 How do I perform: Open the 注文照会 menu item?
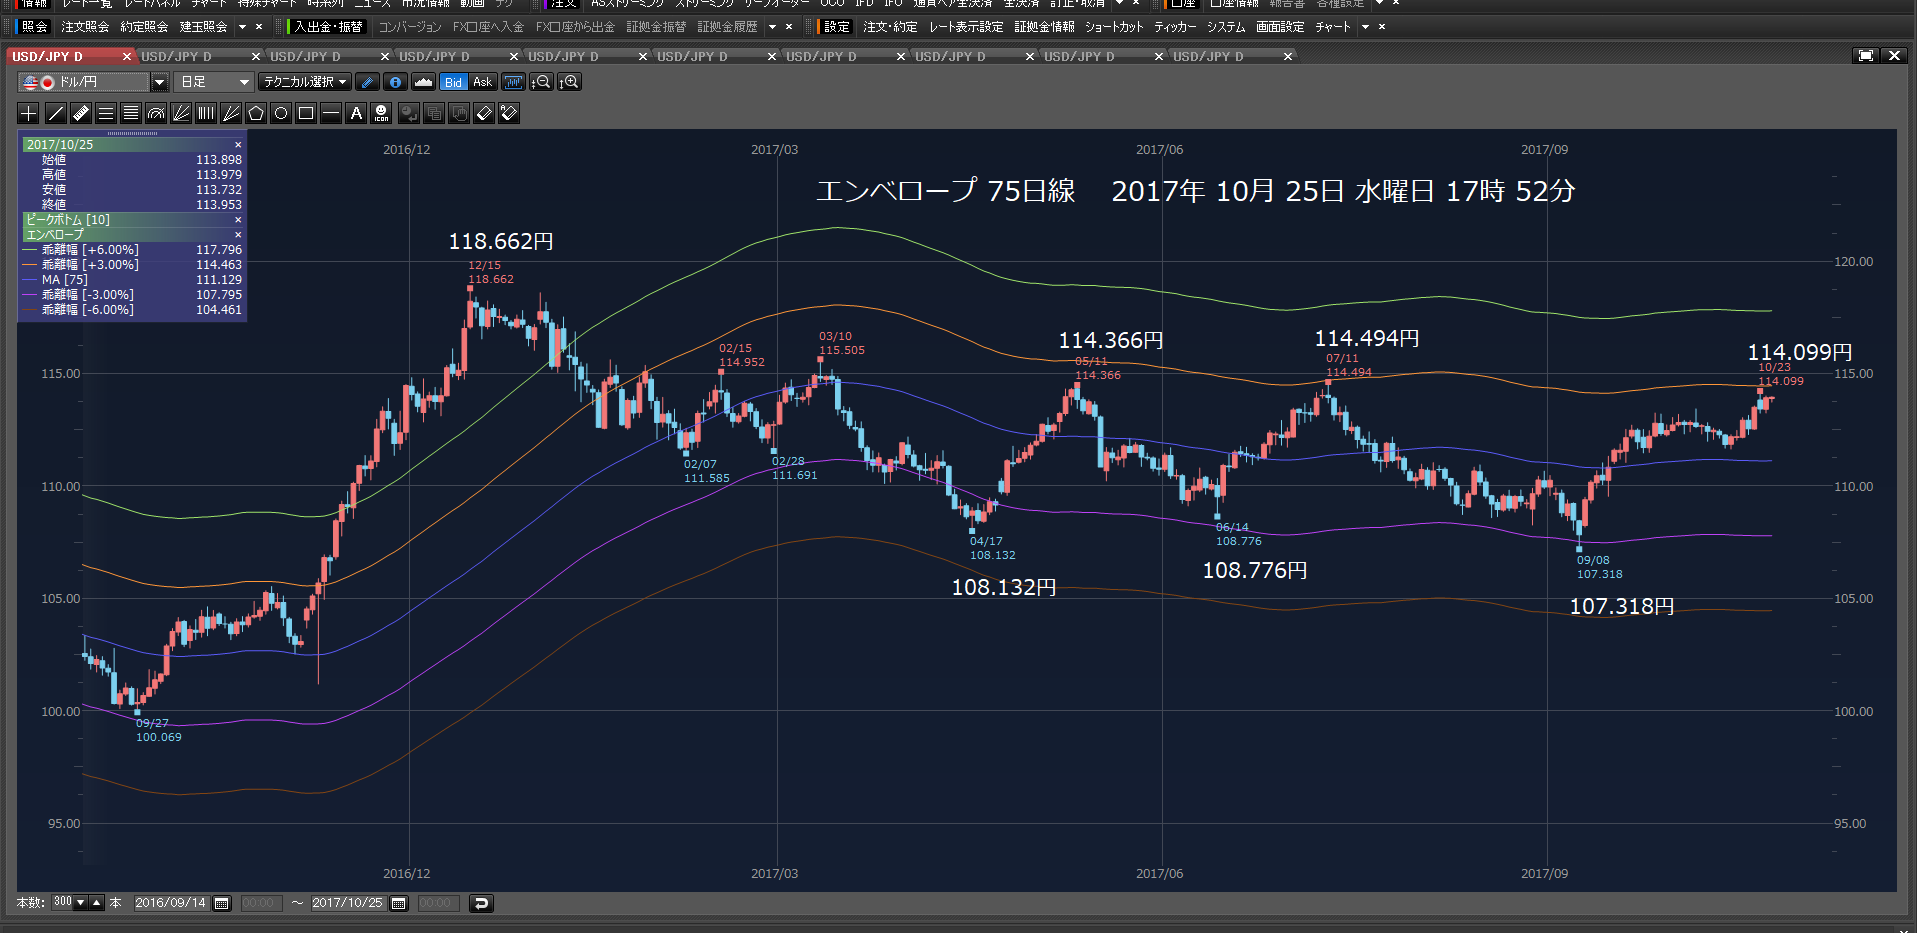click(x=85, y=27)
